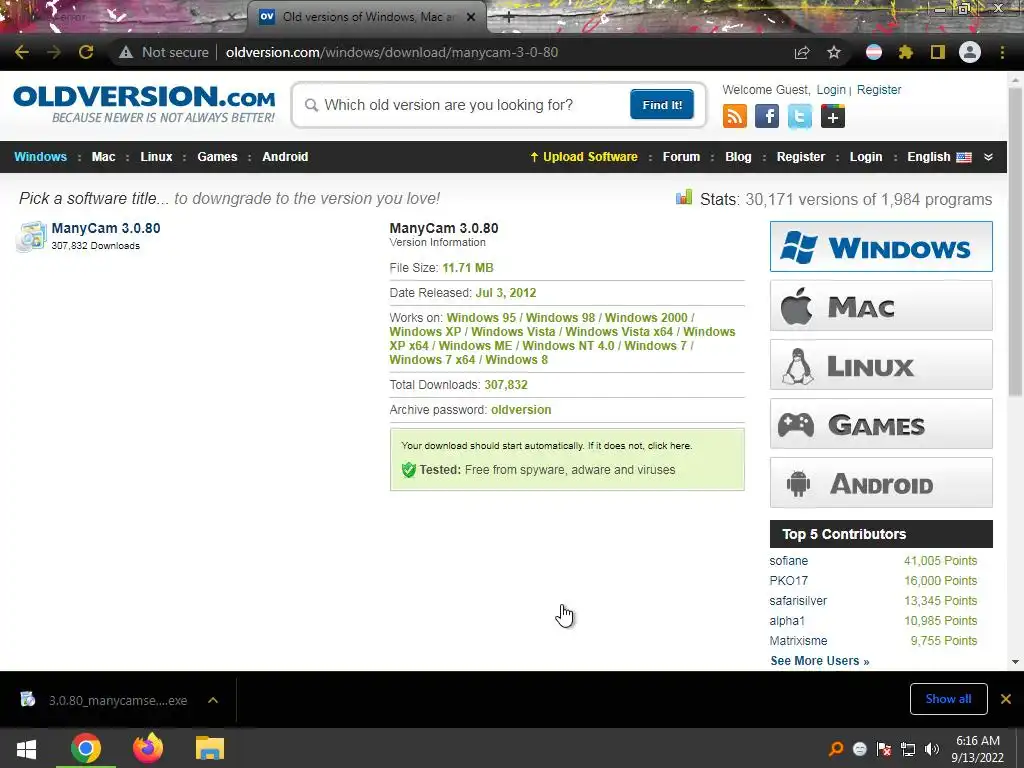Open the Blog nav link
This screenshot has height=768, width=1024.
coord(738,157)
